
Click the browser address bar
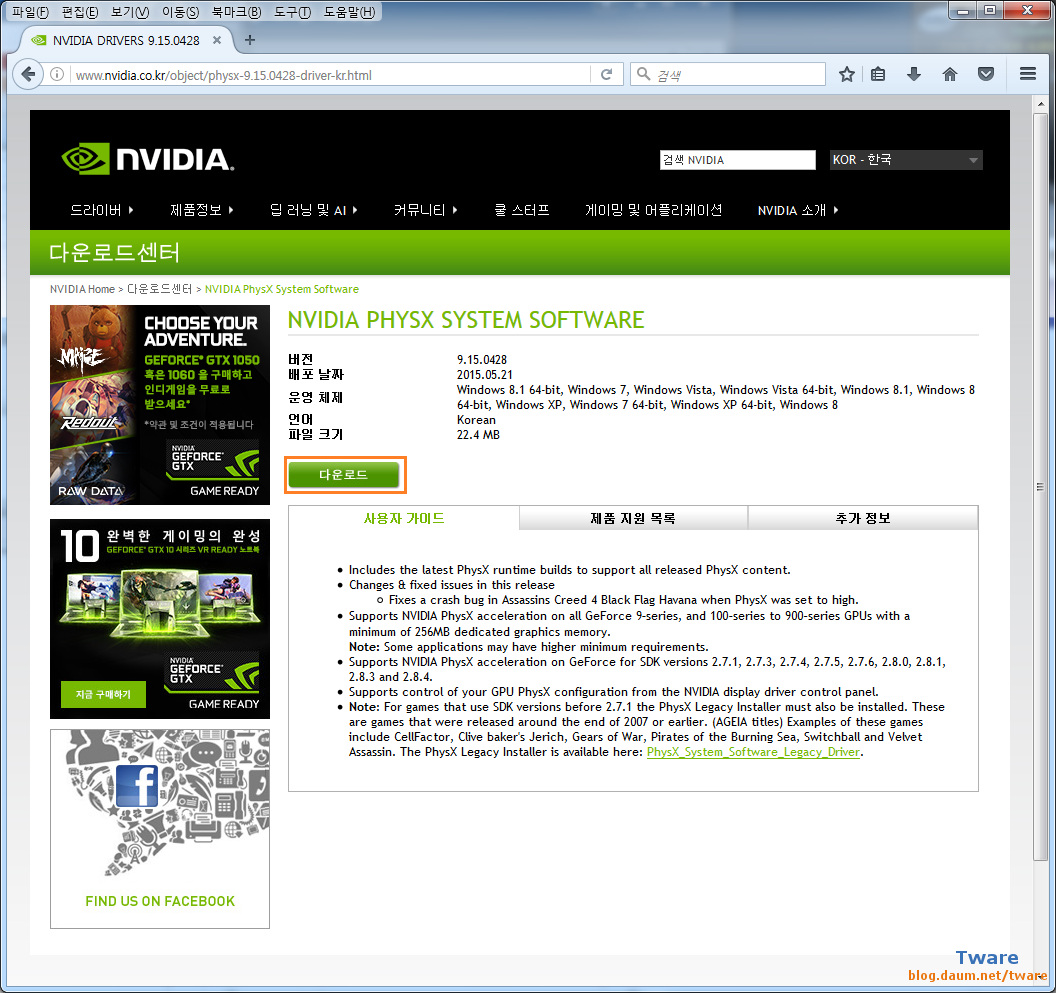tap(330, 75)
